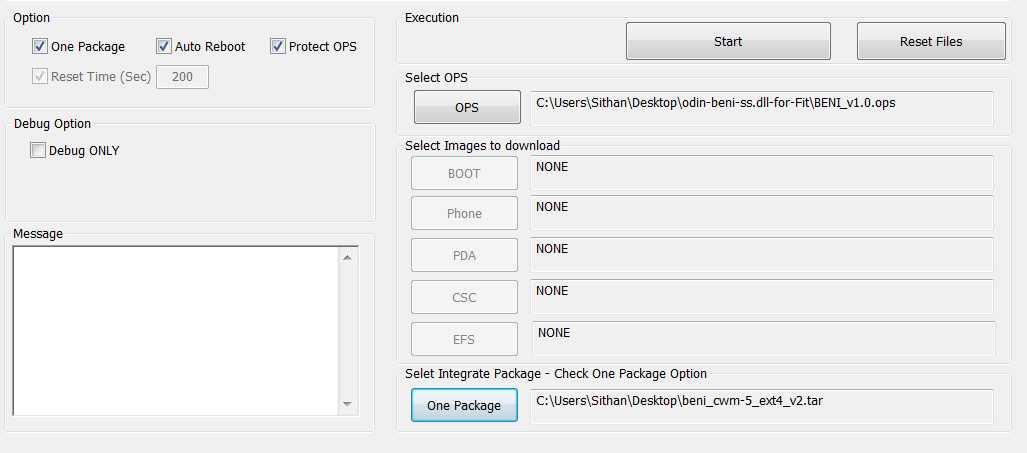1027x453 pixels.
Task: Click the Reset Files button
Action: point(931,41)
